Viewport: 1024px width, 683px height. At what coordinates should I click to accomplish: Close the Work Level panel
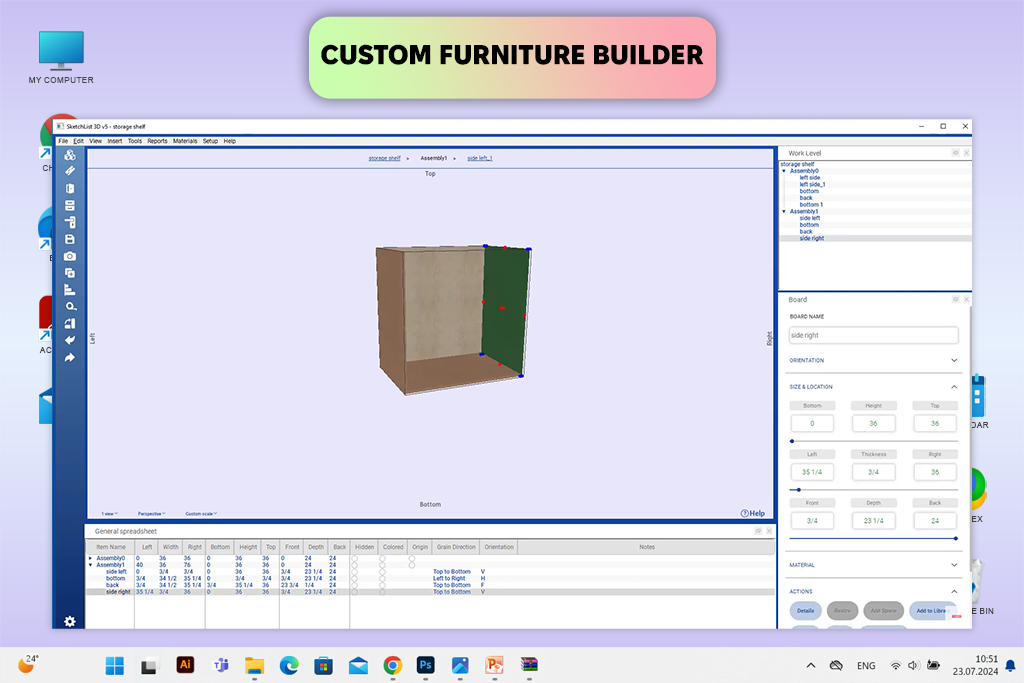tap(967, 153)
